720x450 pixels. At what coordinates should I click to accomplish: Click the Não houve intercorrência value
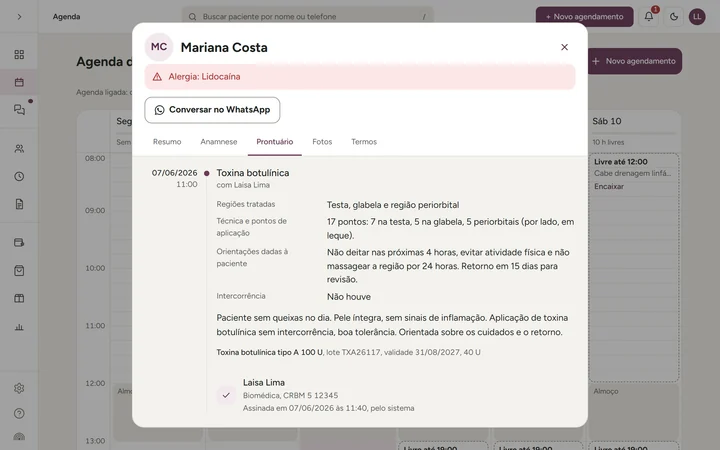[349, 297]
